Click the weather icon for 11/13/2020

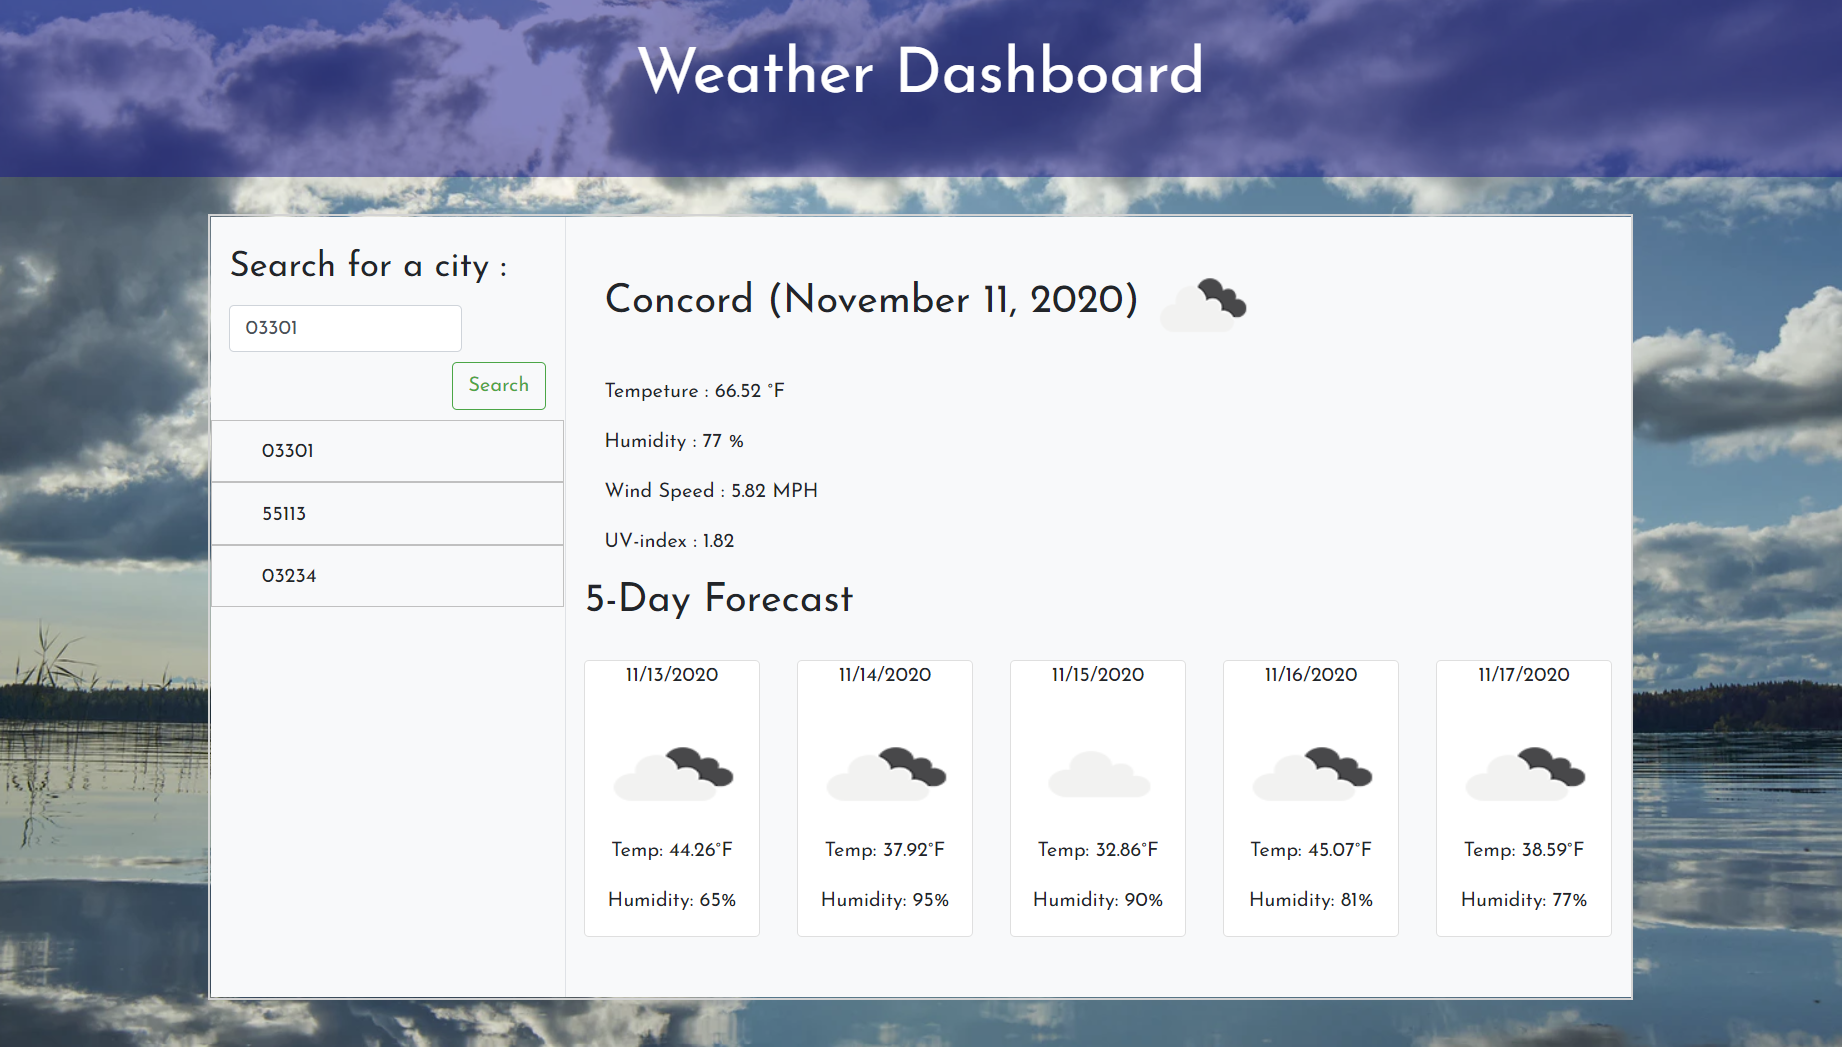672,774
